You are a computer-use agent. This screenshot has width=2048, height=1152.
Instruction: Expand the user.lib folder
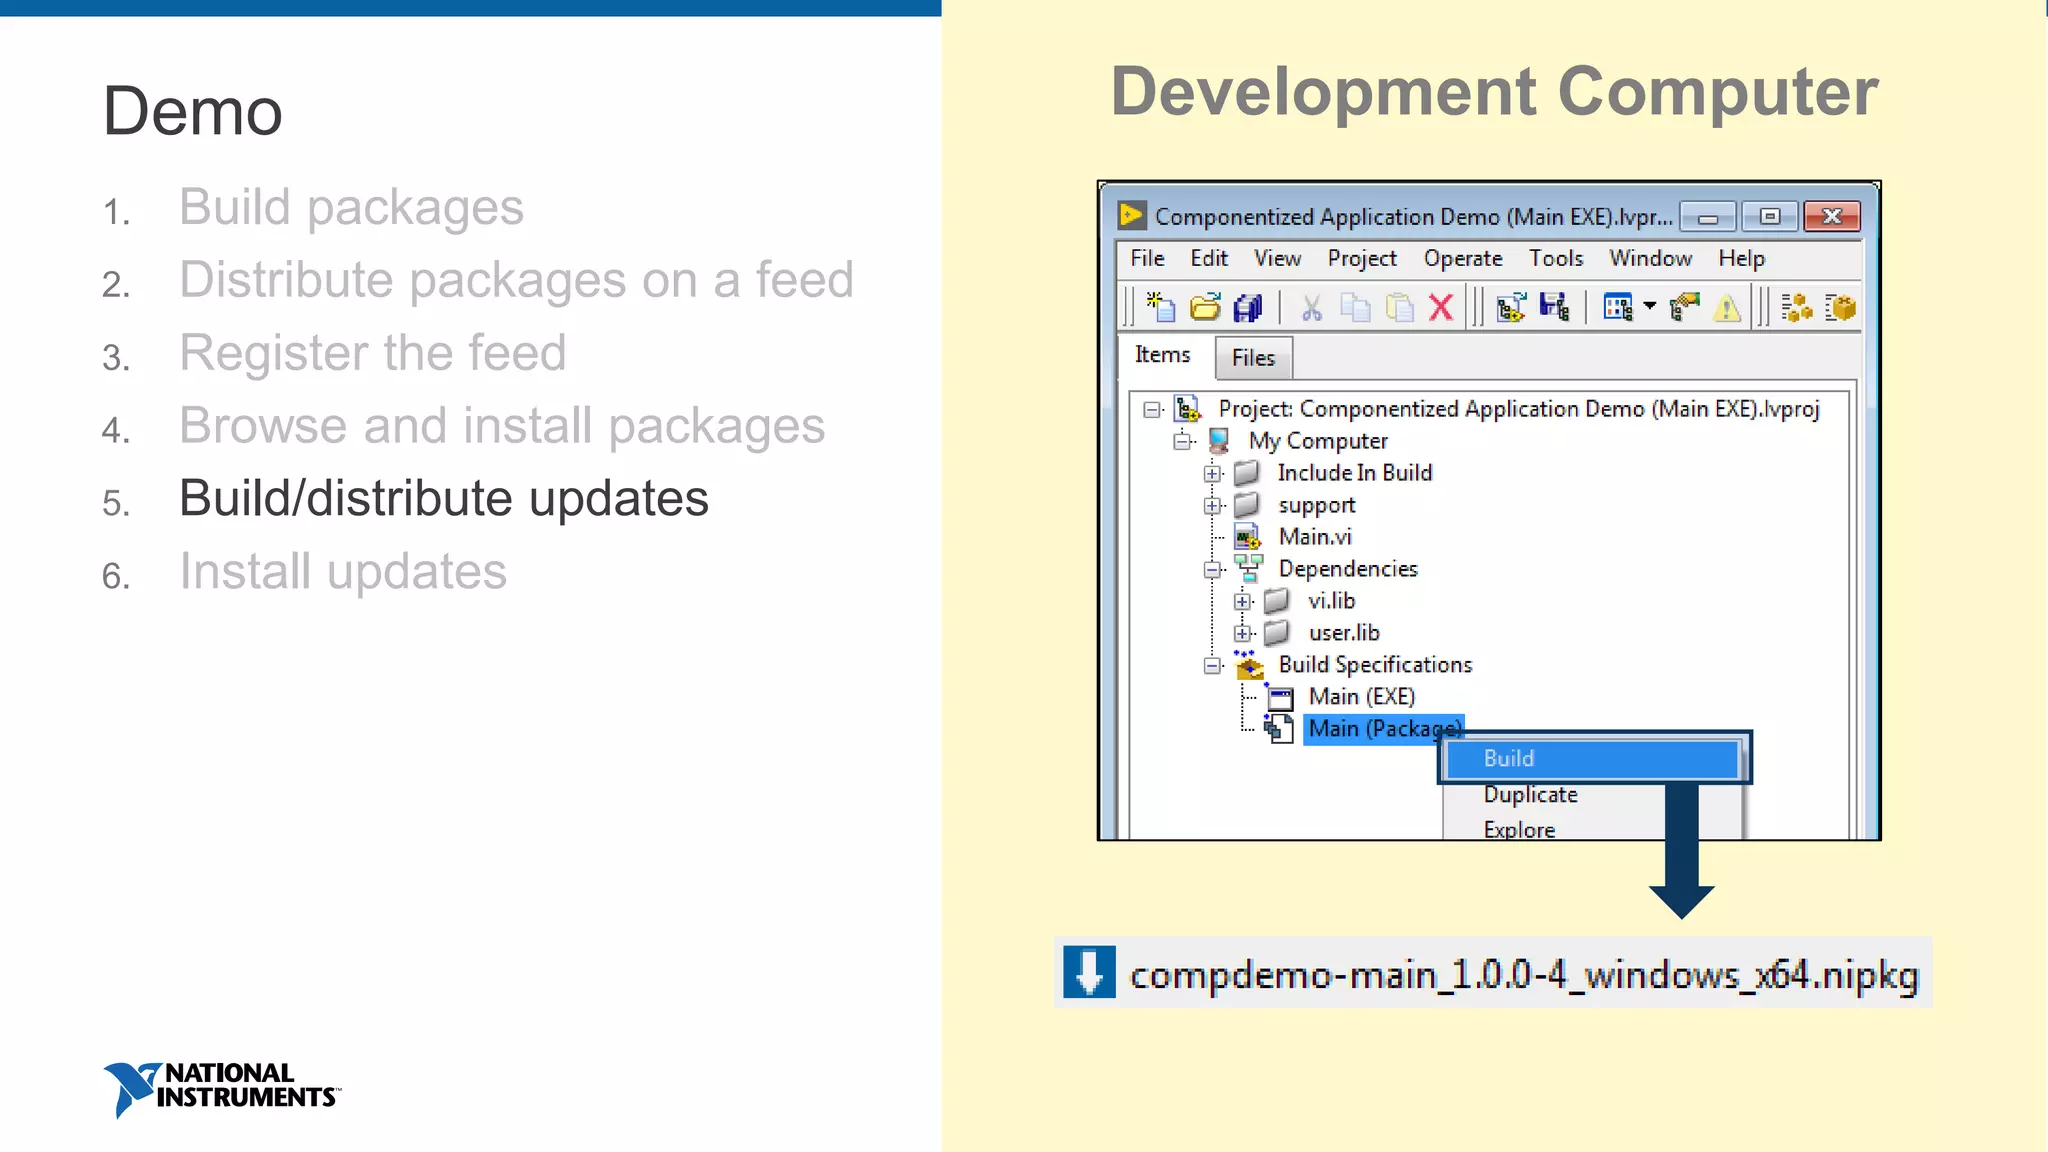click(x=1242, y=634)
